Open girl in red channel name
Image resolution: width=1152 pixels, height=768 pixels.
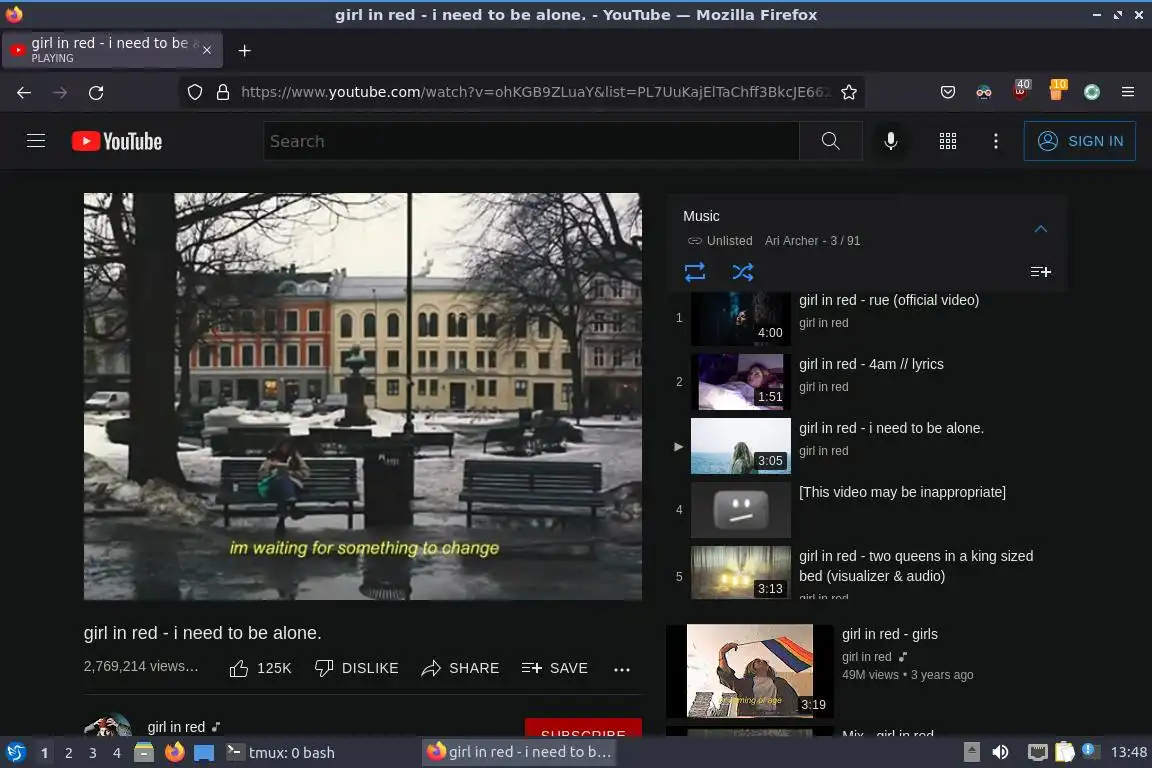[x=176, y=727]
